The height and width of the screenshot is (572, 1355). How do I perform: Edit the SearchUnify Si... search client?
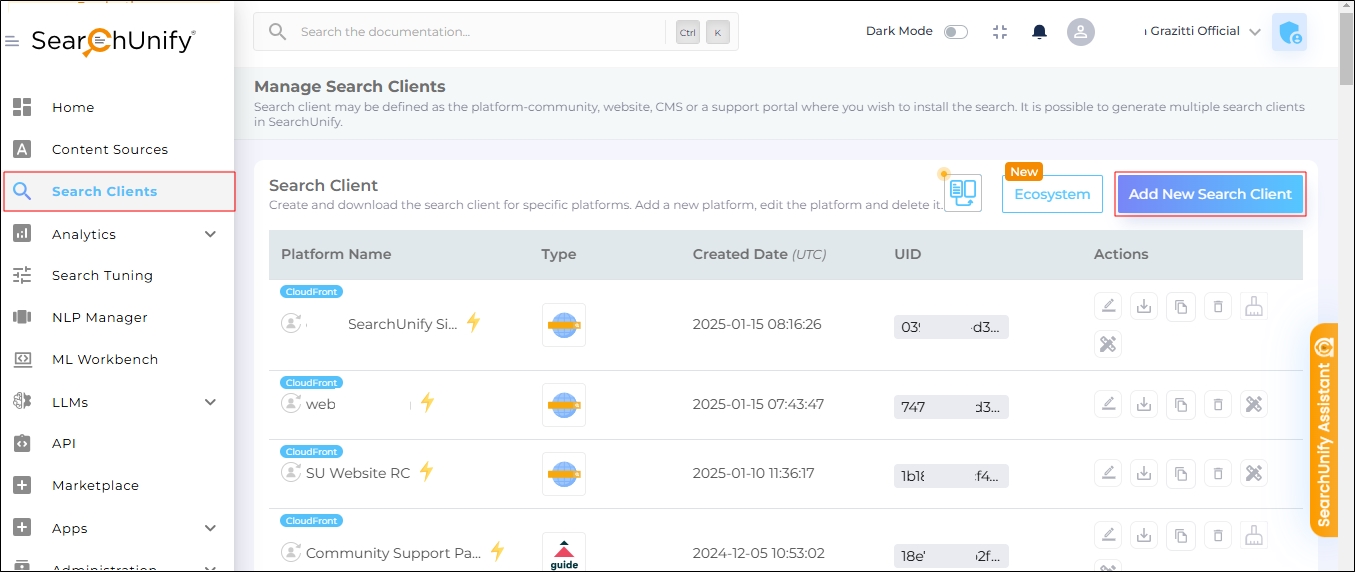click(1108, 307)
